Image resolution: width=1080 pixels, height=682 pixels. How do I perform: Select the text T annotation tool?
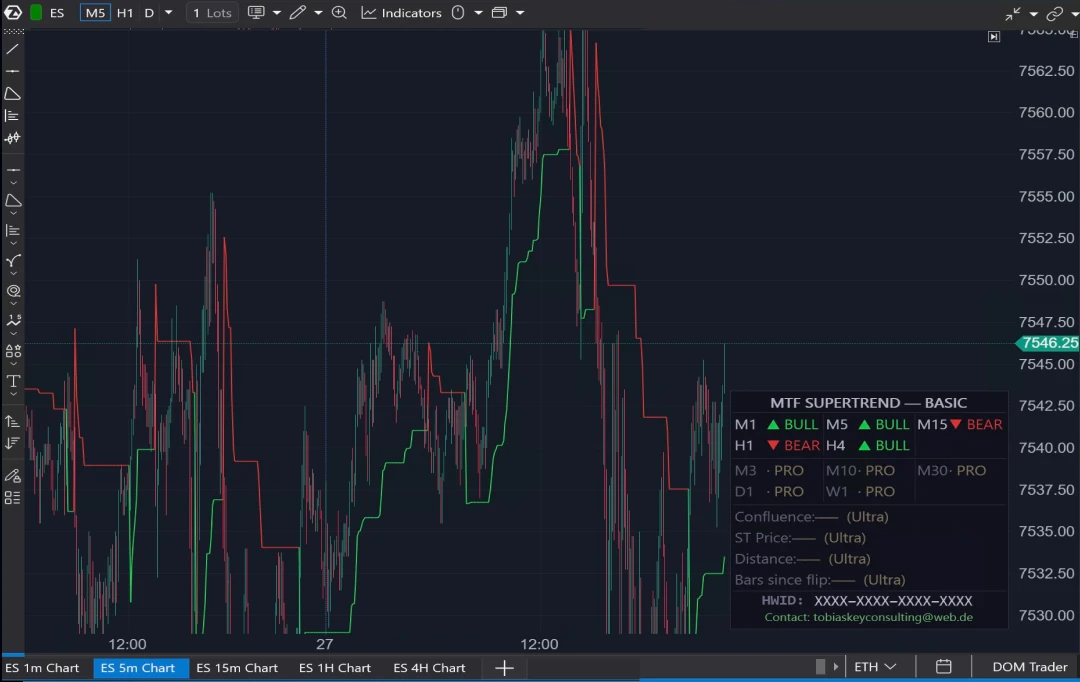[x=13, y=381]
